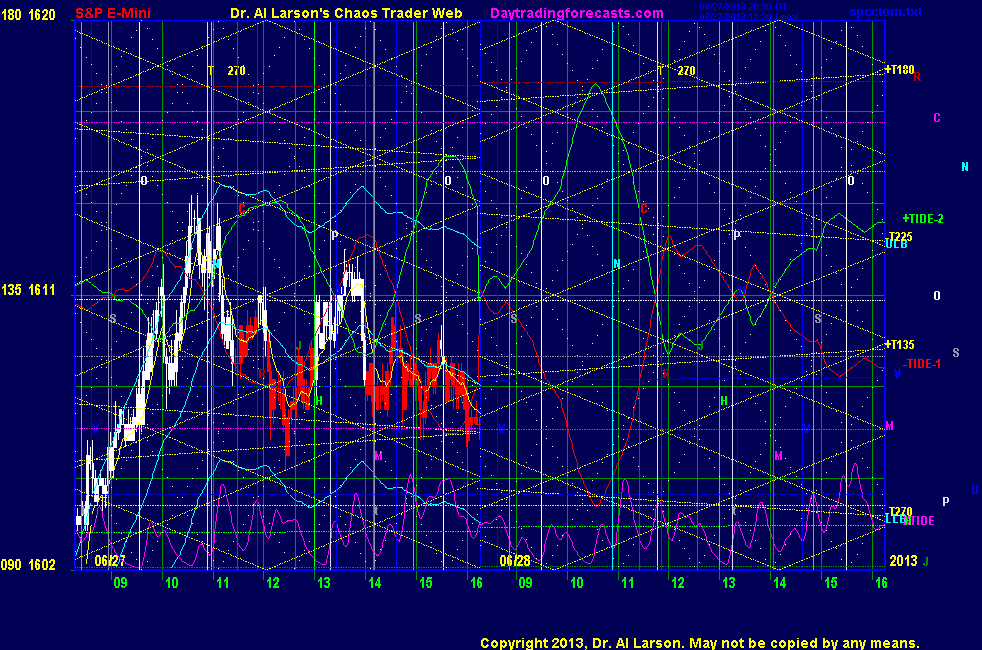This screenshot has width=982, height=650.
Task: Click the magenta XTIDE label
Action: tap(919, 521)
